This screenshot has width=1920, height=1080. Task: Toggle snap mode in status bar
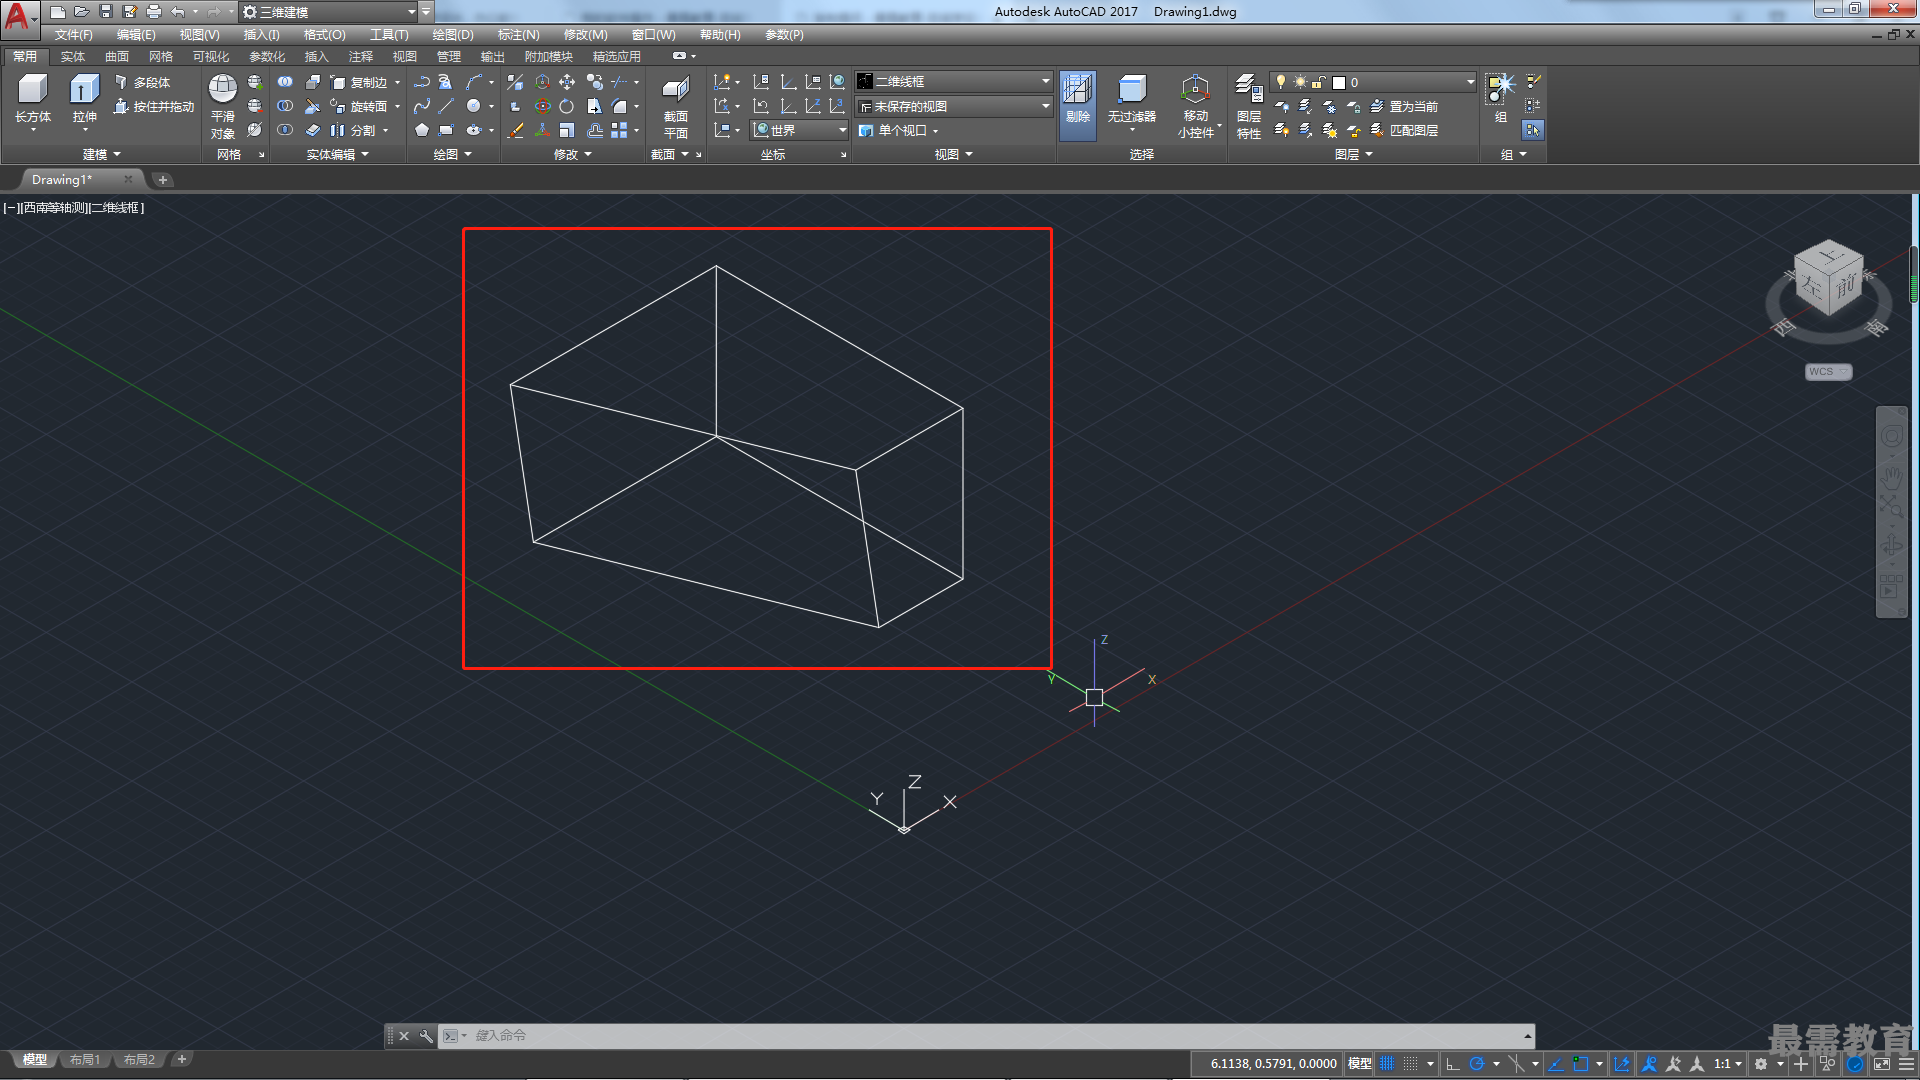tap(1410, 1064)
